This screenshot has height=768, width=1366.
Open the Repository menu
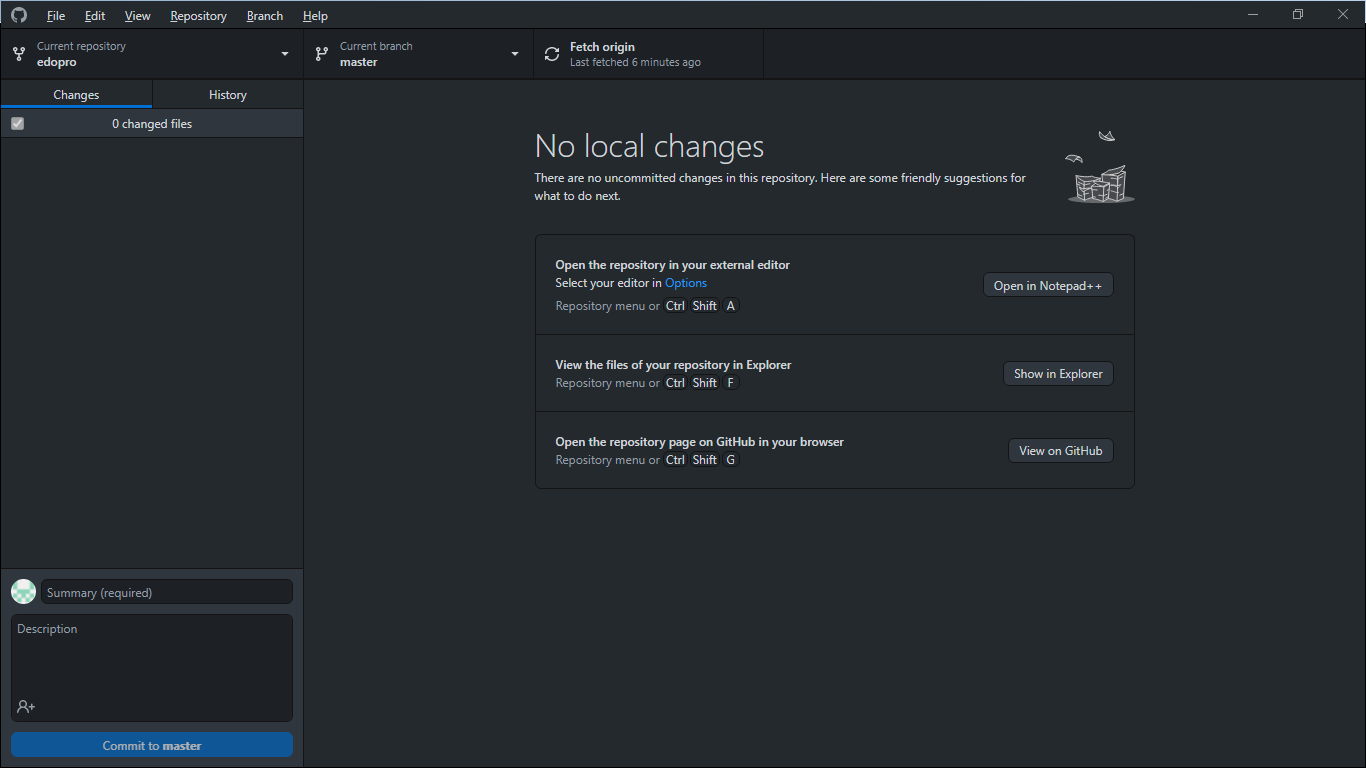pyautogui.click(x=198, y=15)
